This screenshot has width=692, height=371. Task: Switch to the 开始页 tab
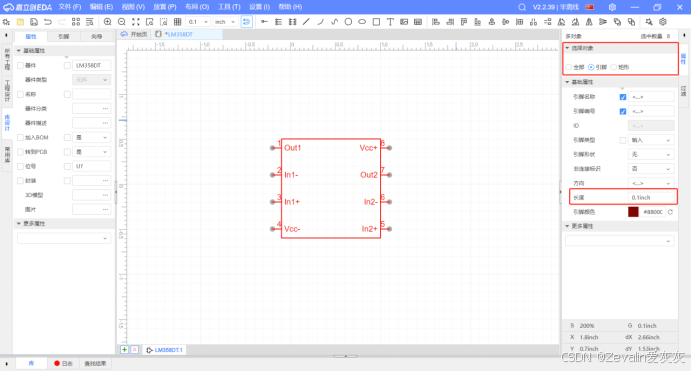pos(134,34)
